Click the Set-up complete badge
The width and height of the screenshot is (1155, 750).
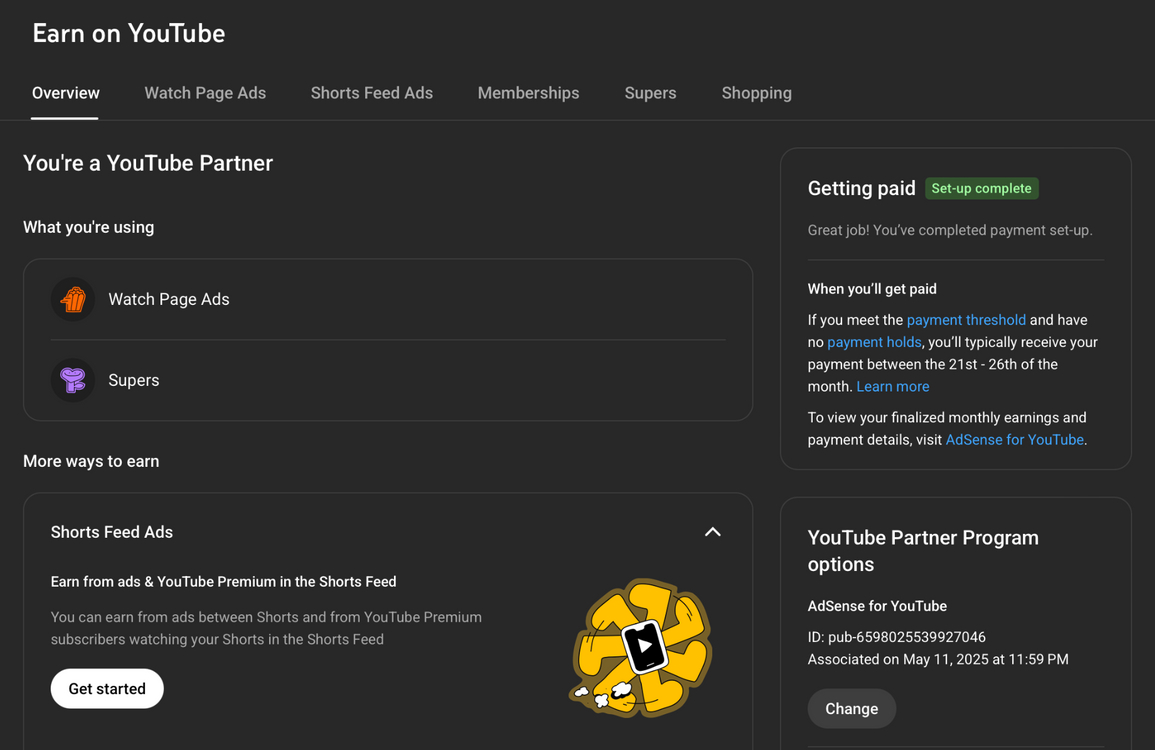pyautogui.click(x=981, y=188)
